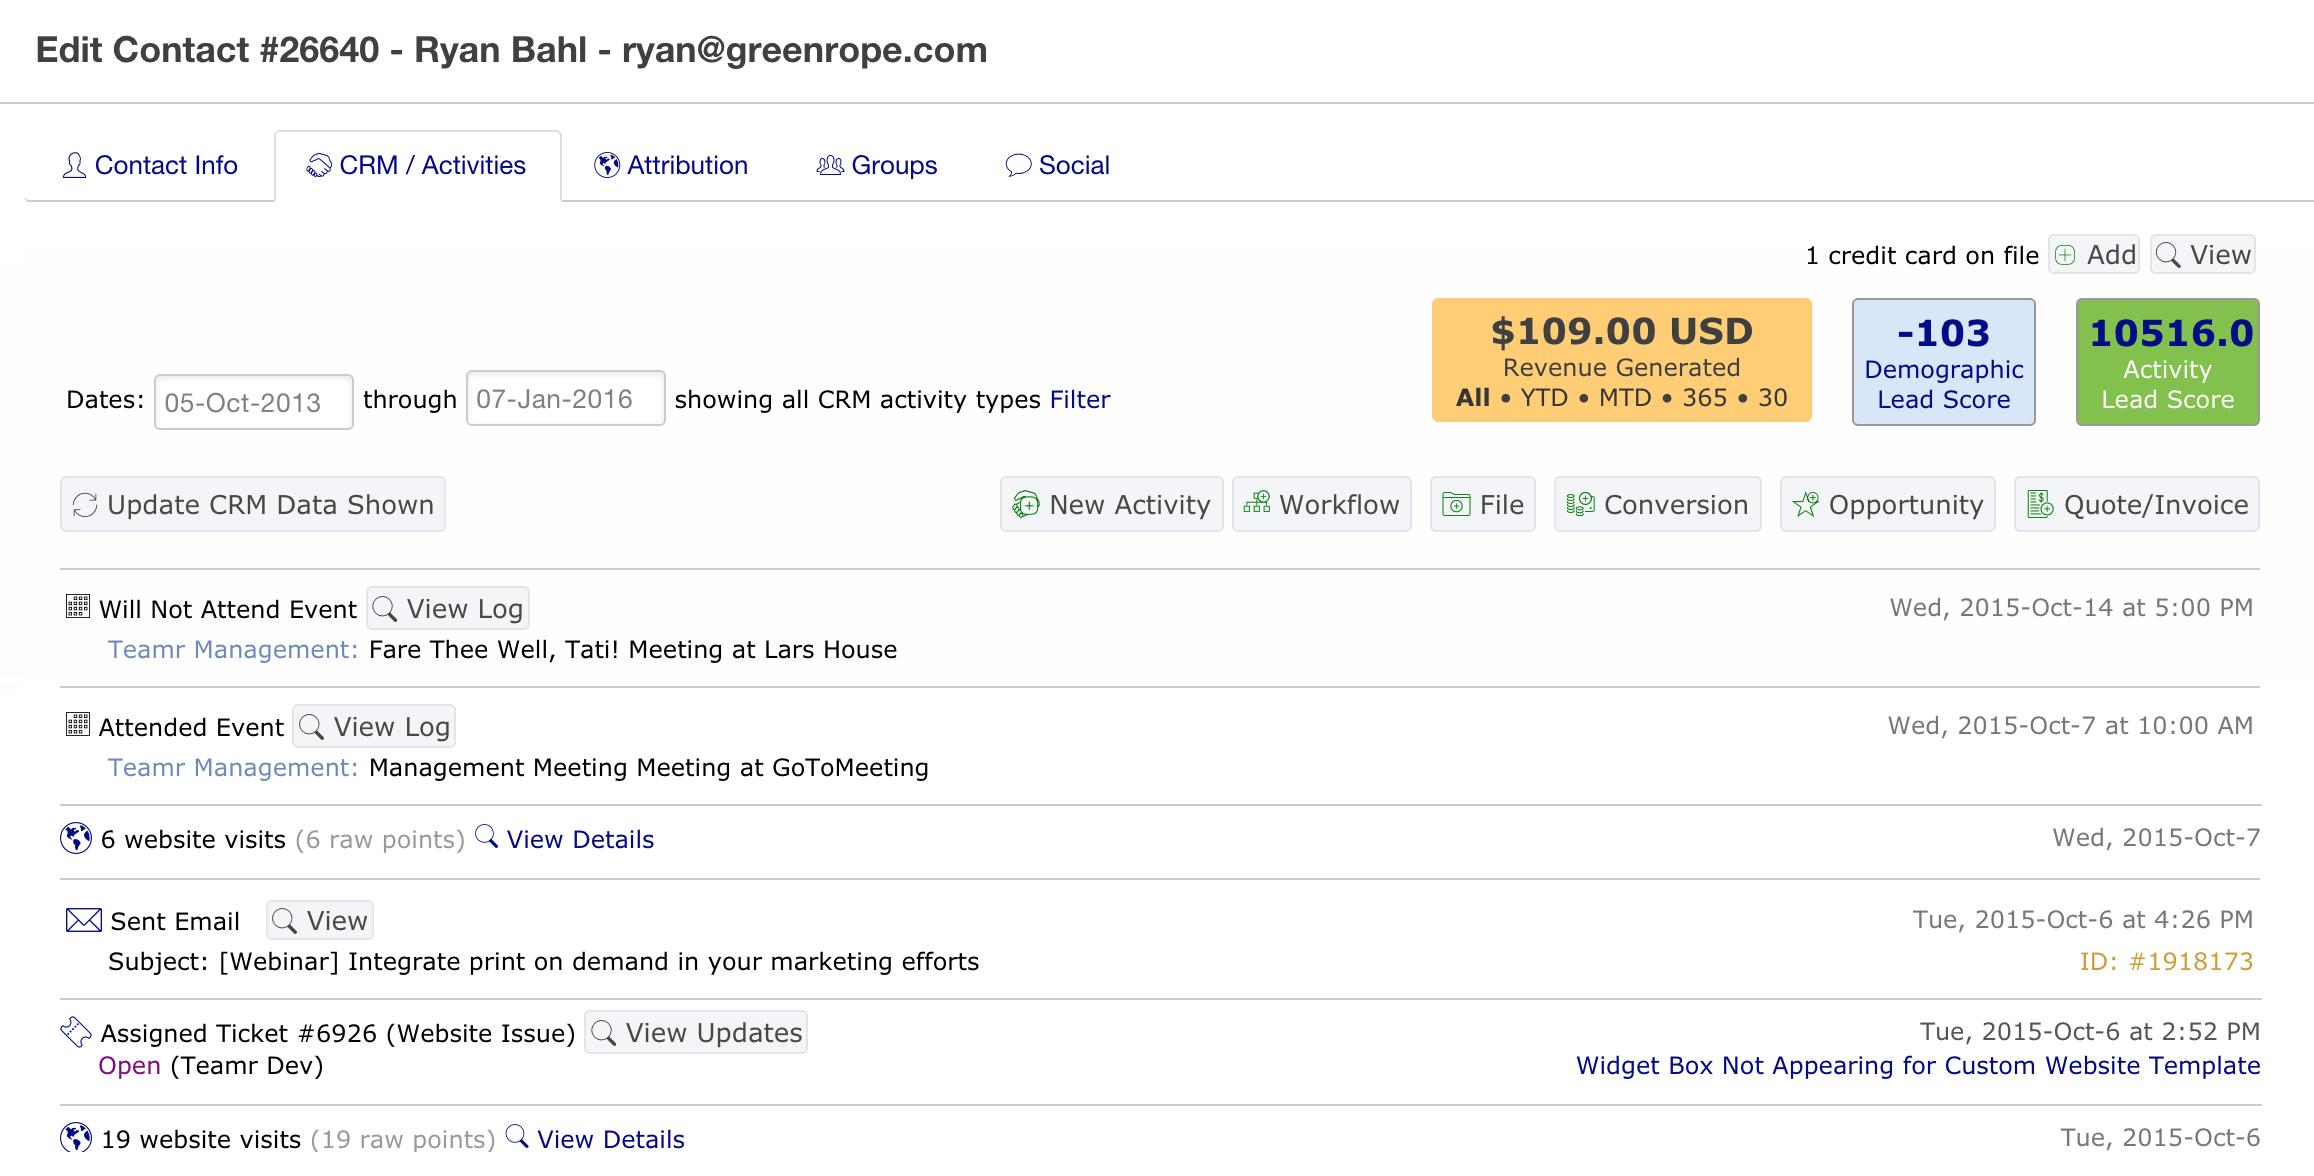Click Teamr Management link for Fare Thee Well
Image resolution: width=2314 pixels, height=1176 pixels.
tap(232, 650)
